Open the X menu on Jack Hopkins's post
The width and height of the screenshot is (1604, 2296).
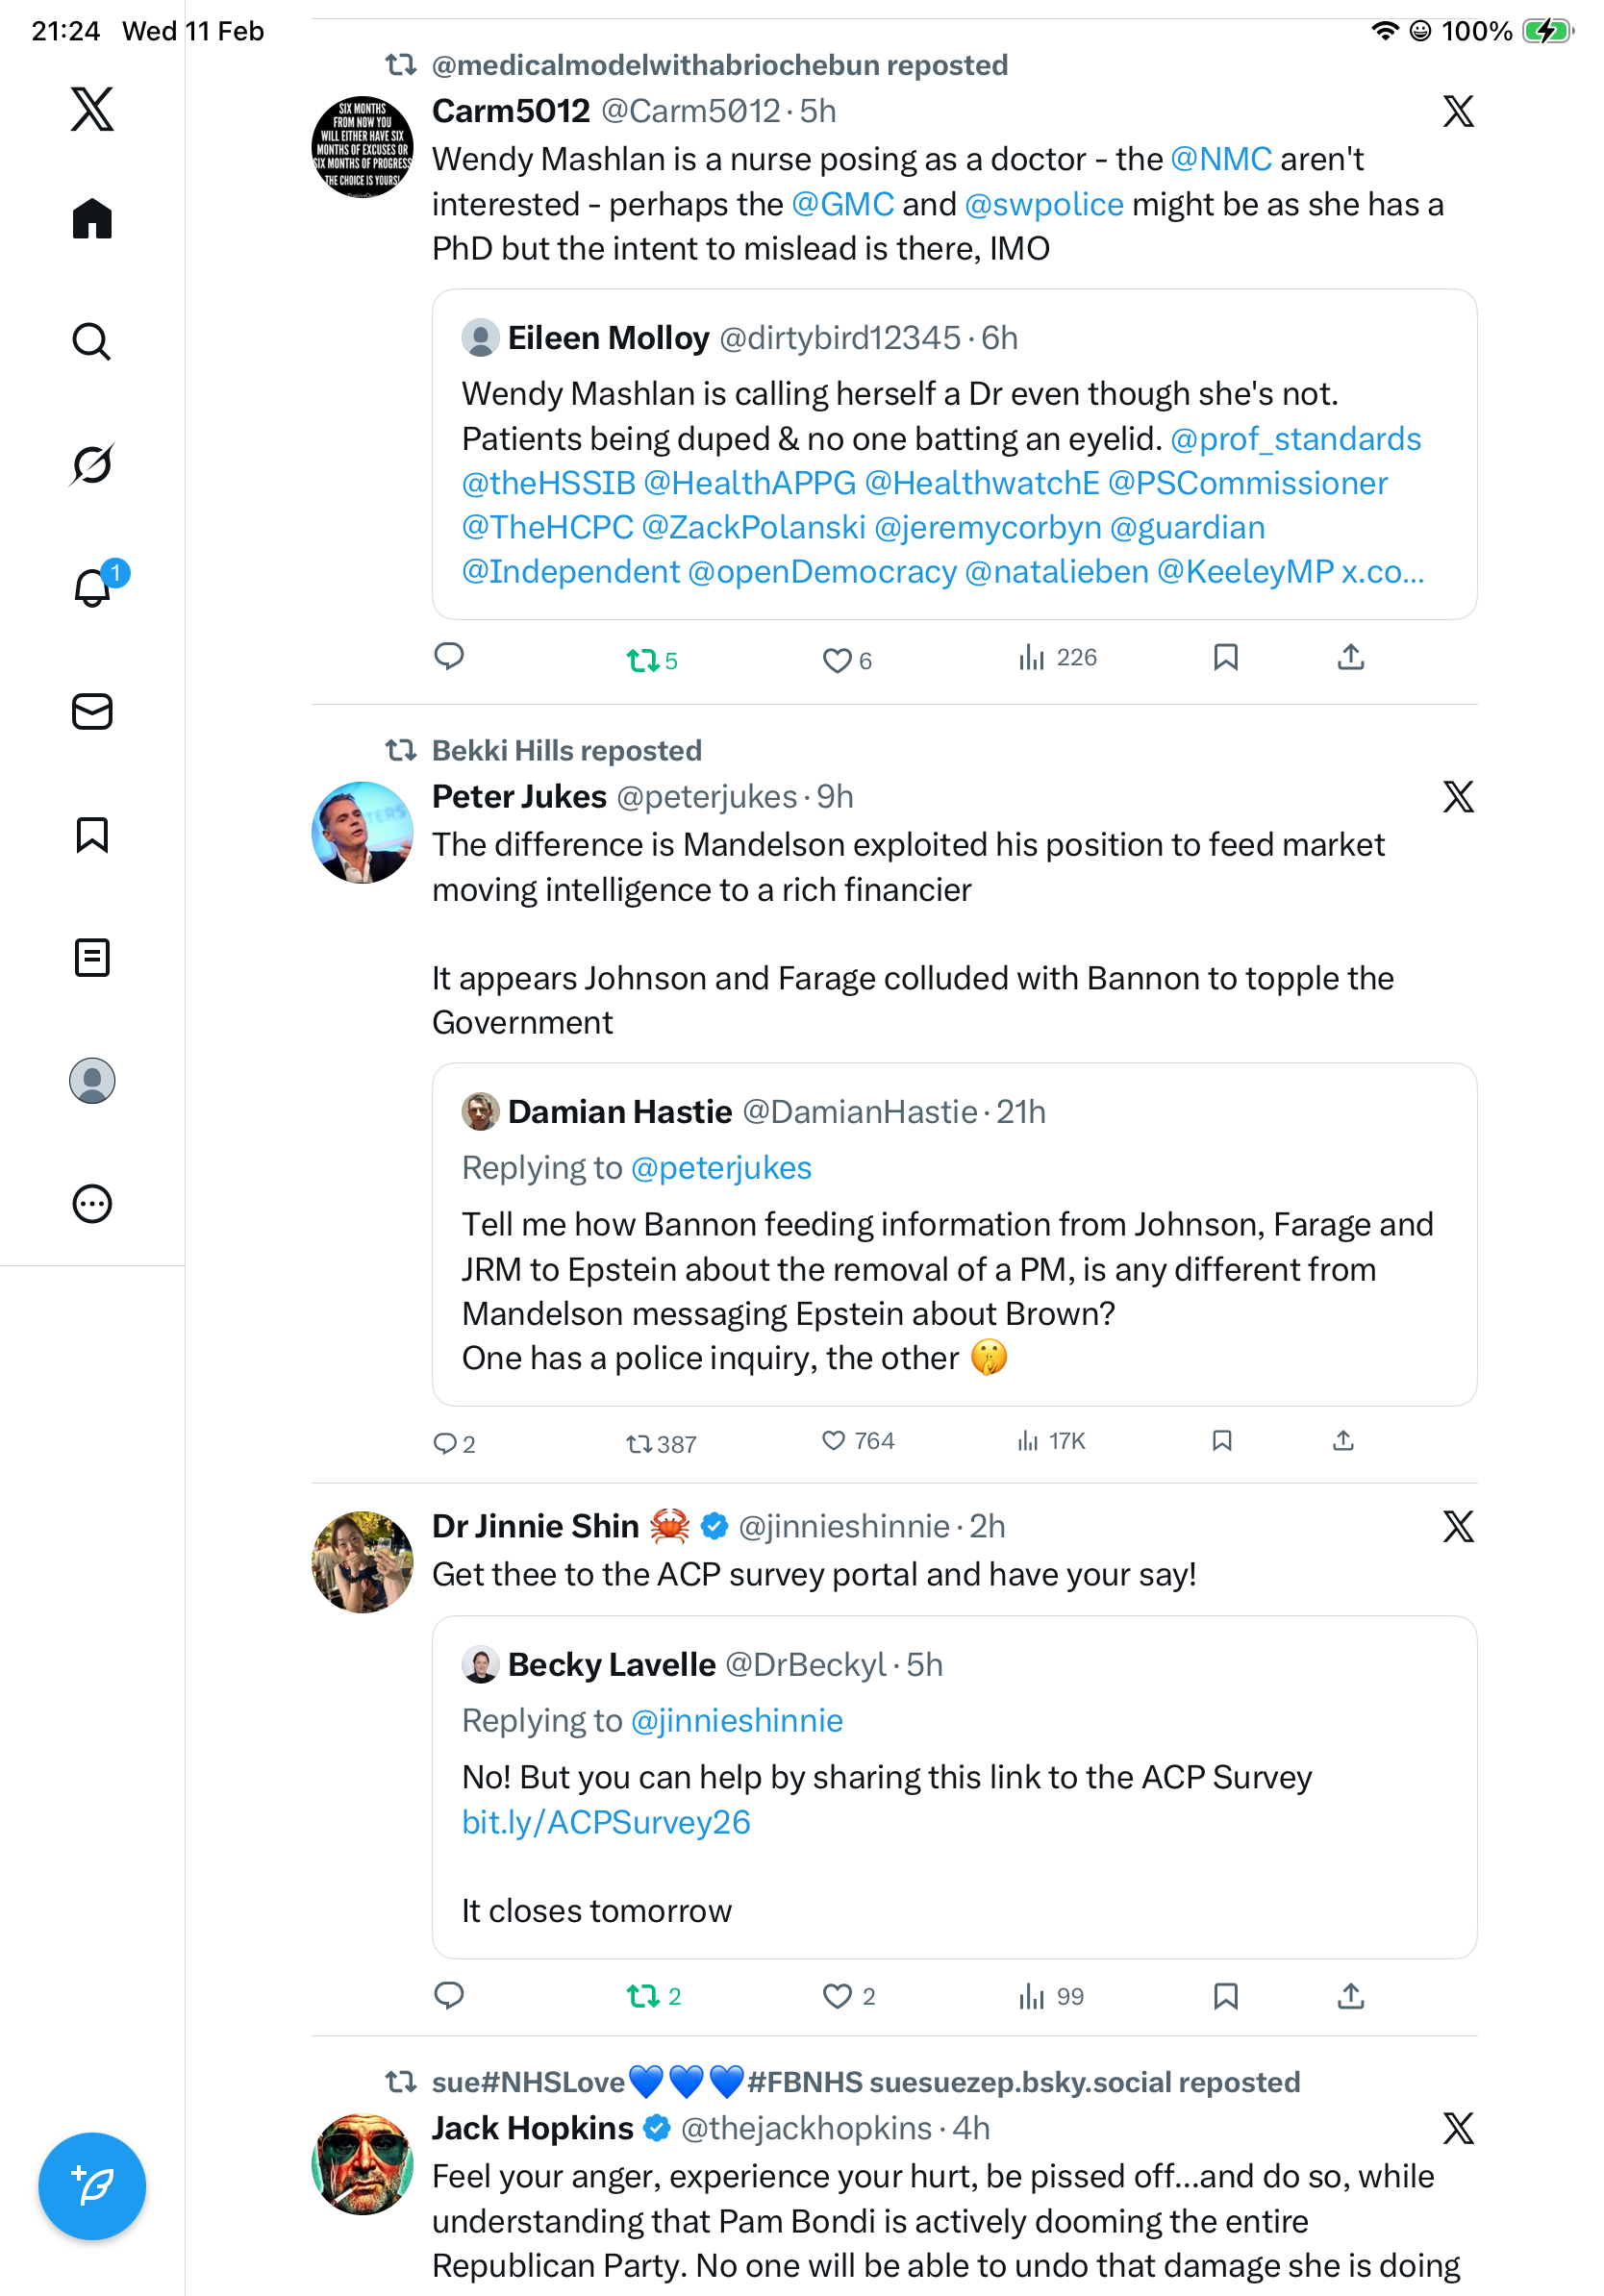(x=1458, y=2128)
